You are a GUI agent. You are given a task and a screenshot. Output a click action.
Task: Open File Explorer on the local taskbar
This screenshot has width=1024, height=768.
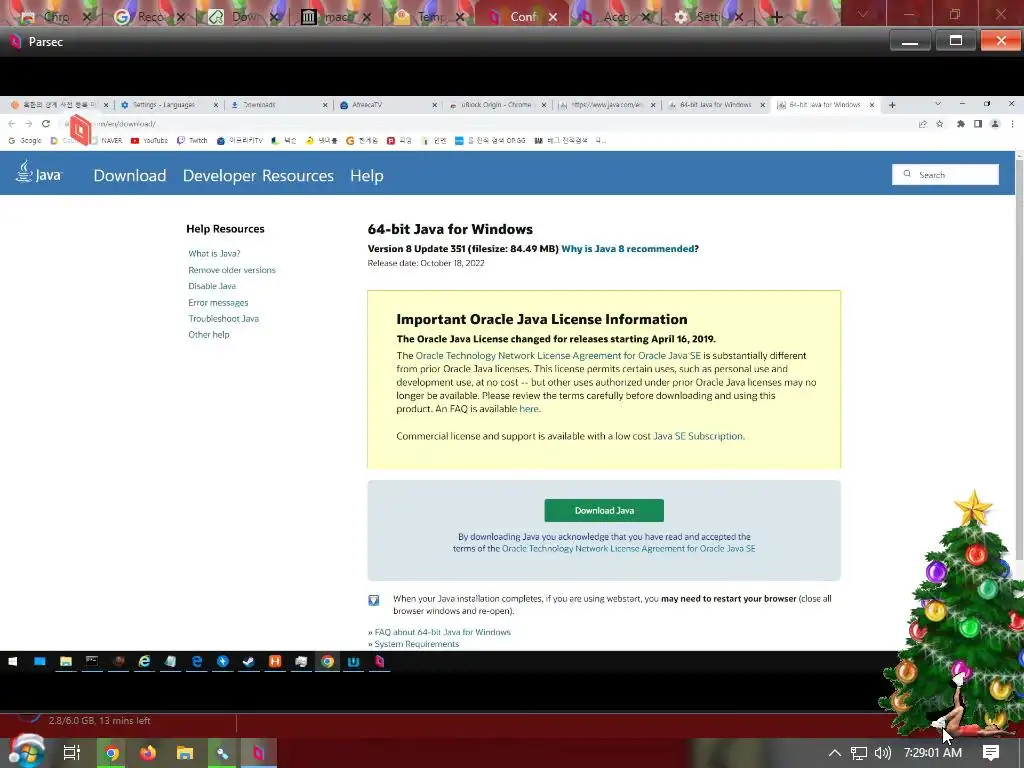[x=185, y=753]
